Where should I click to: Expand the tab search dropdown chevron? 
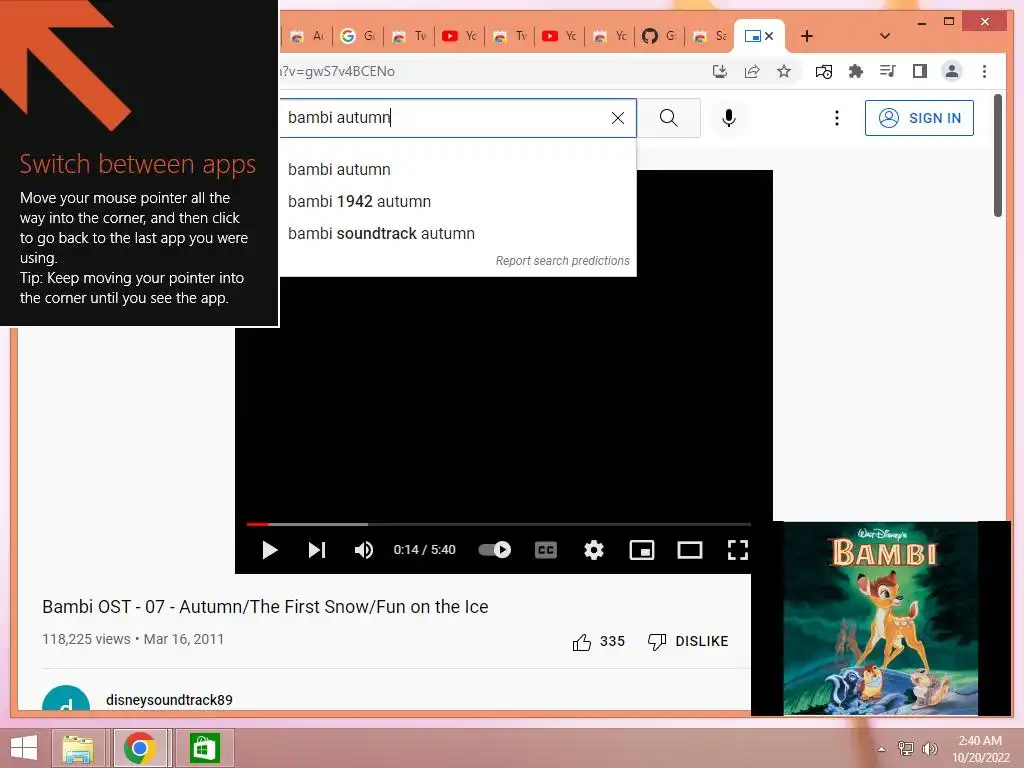tap(885, 36)
